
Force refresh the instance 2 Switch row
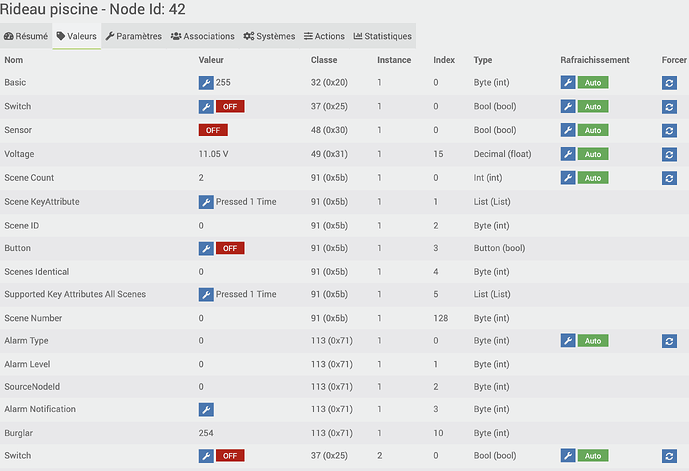[669, 456]
